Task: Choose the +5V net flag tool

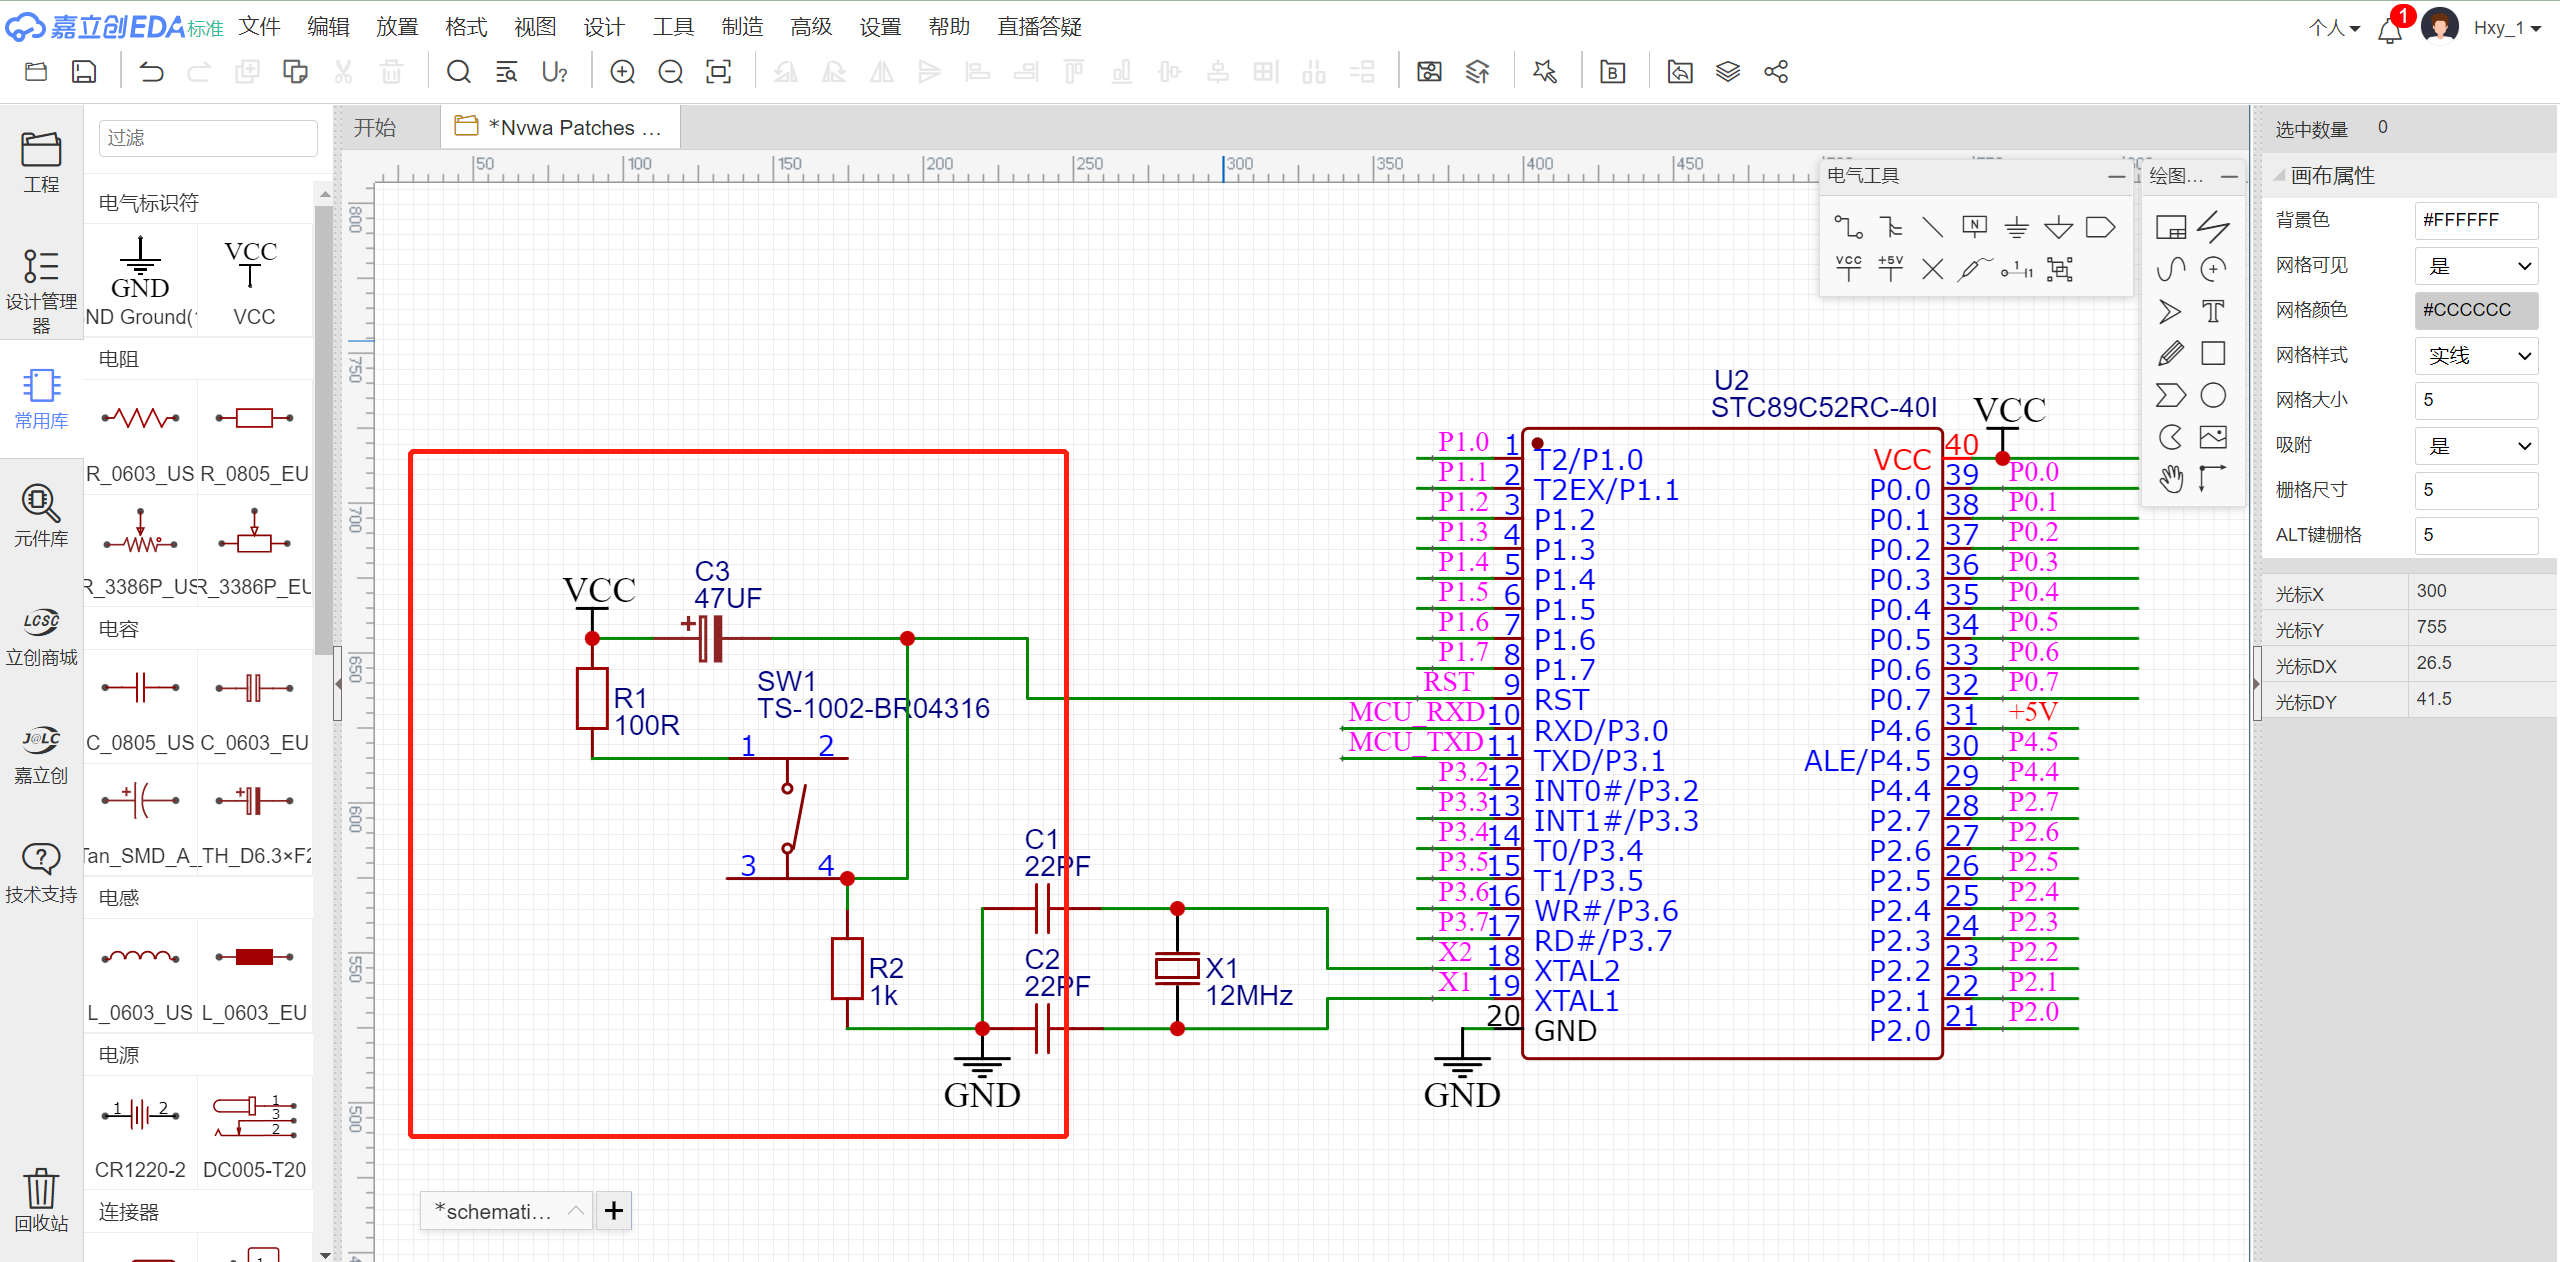Action: tap(1890, 269)
